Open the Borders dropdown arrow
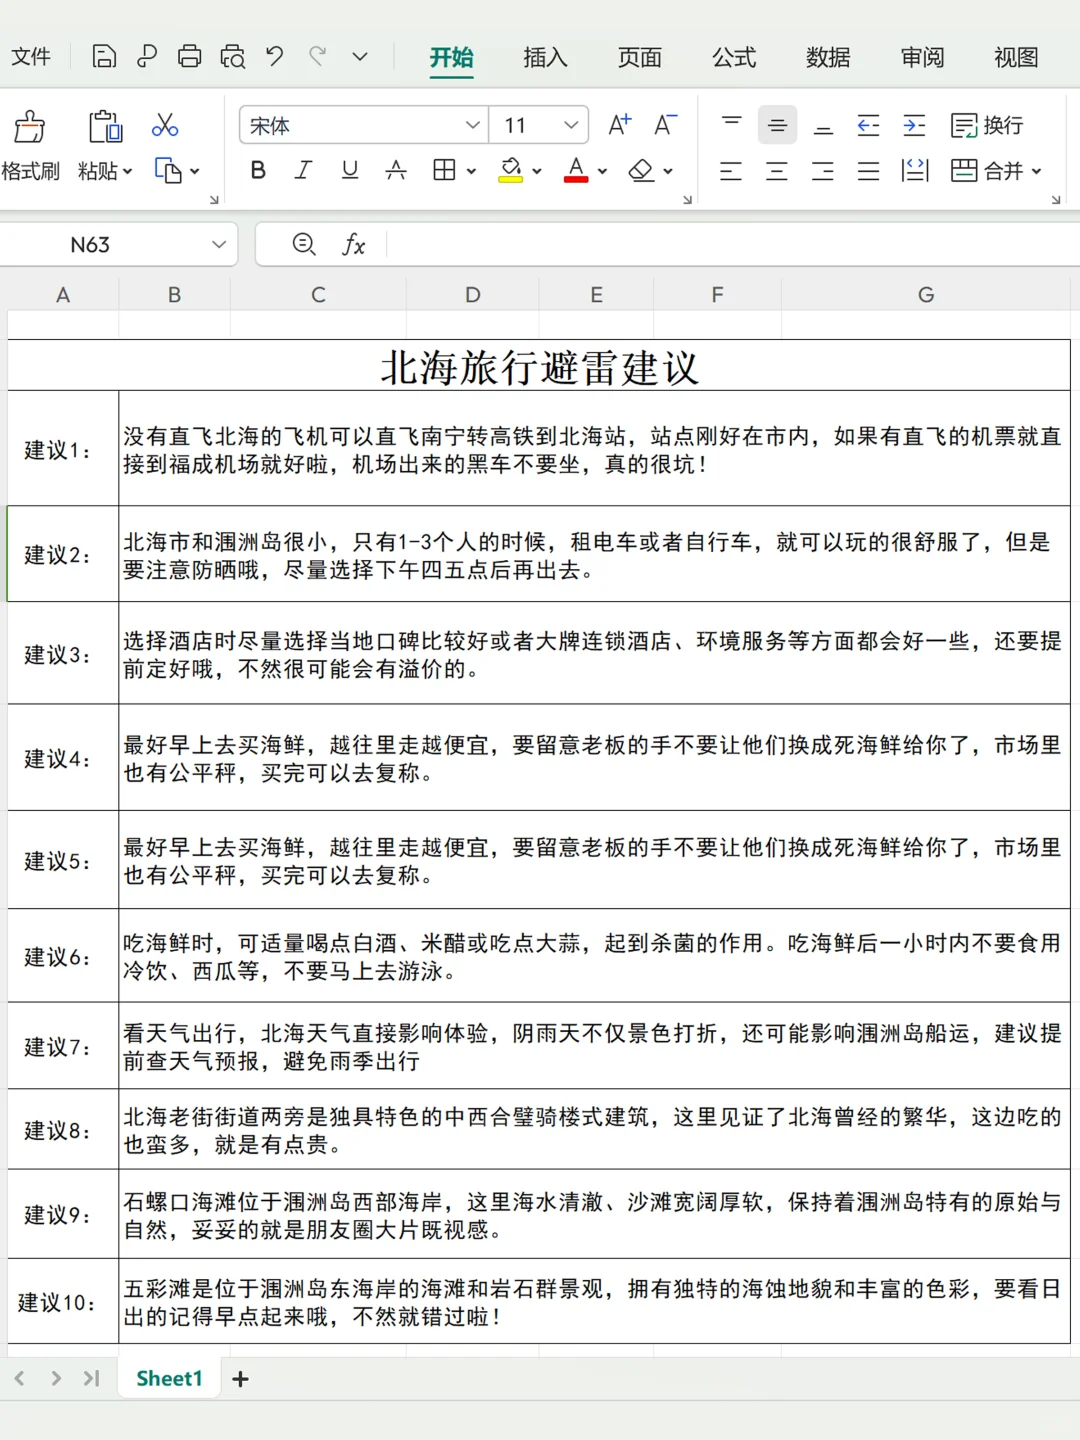Screen dimensions: 1080x1440 (471, 172)
